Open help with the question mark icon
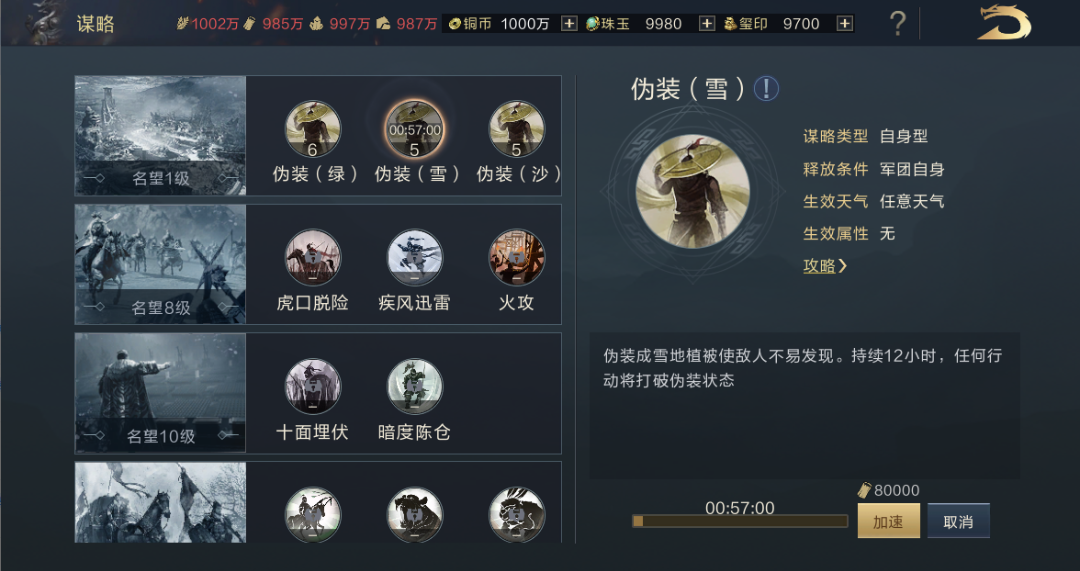The height and width of the screenshot is (571, 1080). click(x=897, y=24)
